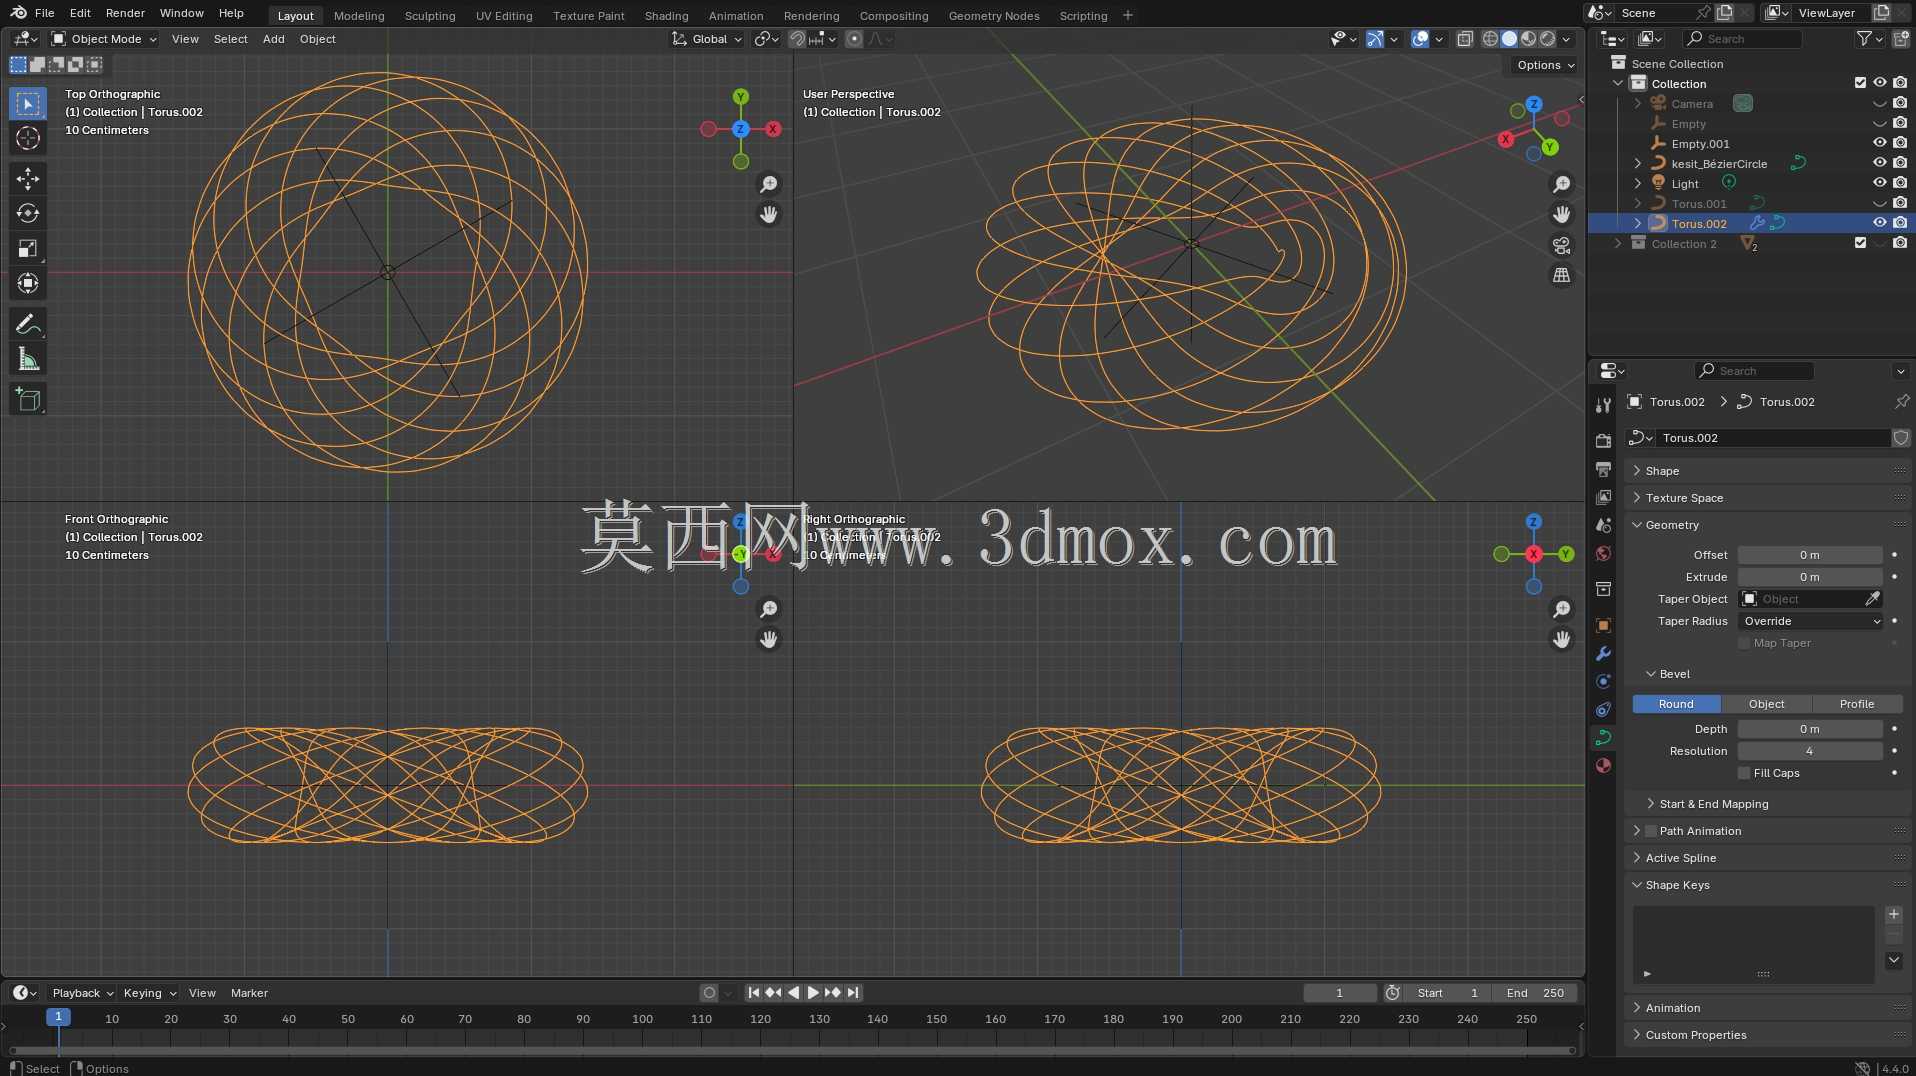Toggle snapping magnet in header
This screenshot has height=1076, width=1916.
(796, 39)
